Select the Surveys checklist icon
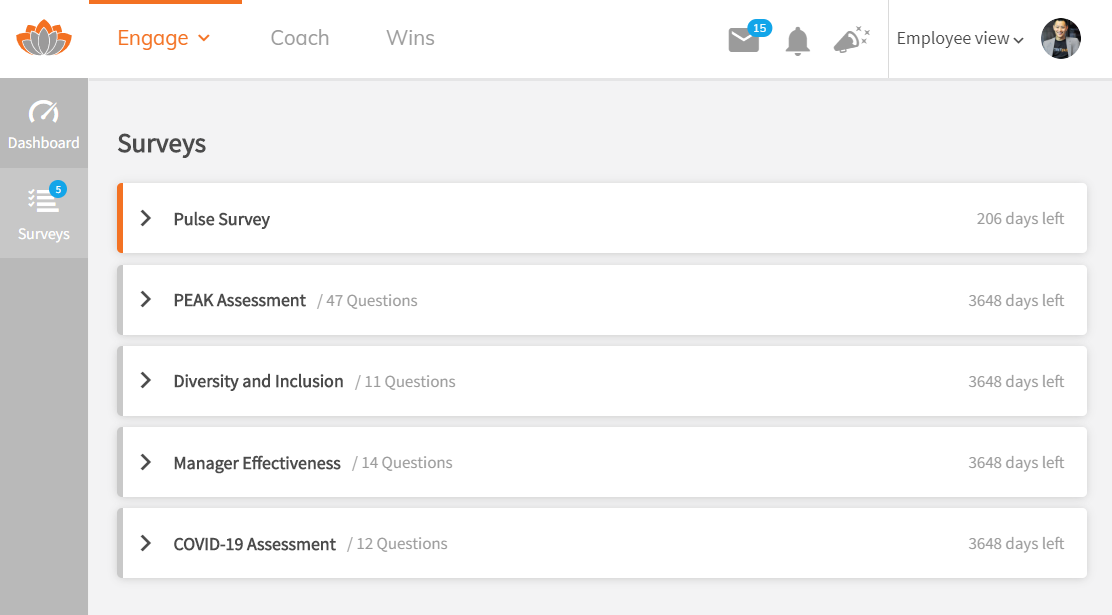1112x615 pixels. [x=44, y=201]
